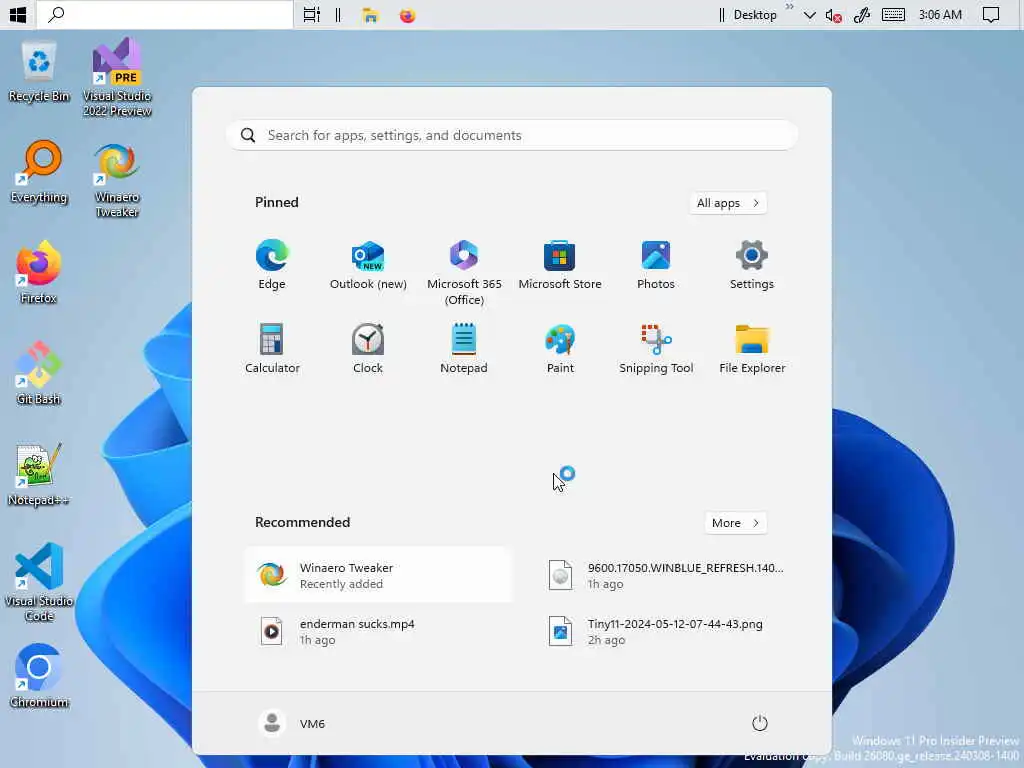Open Settings from the Start menu
The image size is (1024, 768).
[x=752, y=264]
